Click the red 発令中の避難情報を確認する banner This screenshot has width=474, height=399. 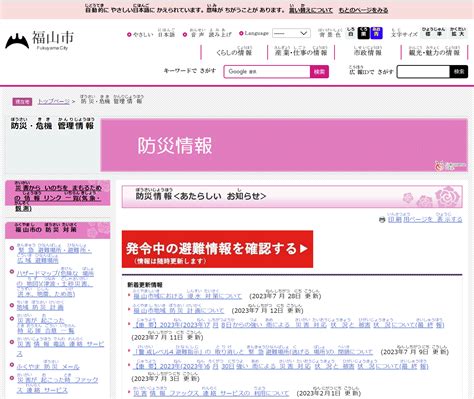tap(217, 249)
